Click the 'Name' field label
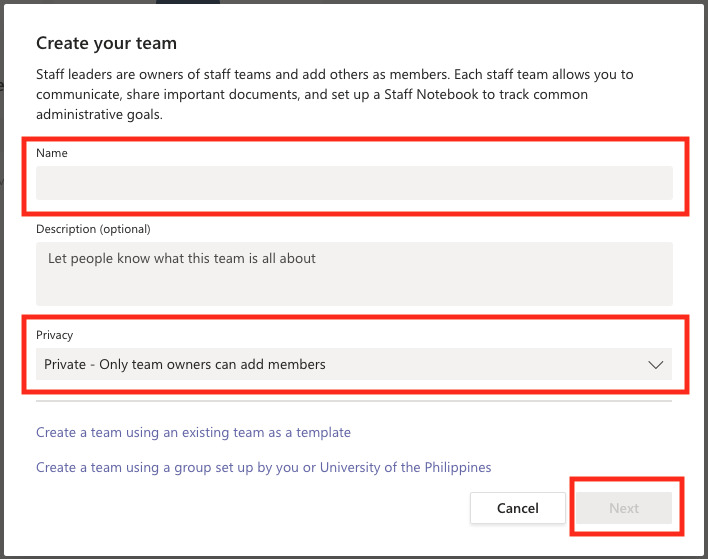This screenshot has height=559, width=708. 52,153
